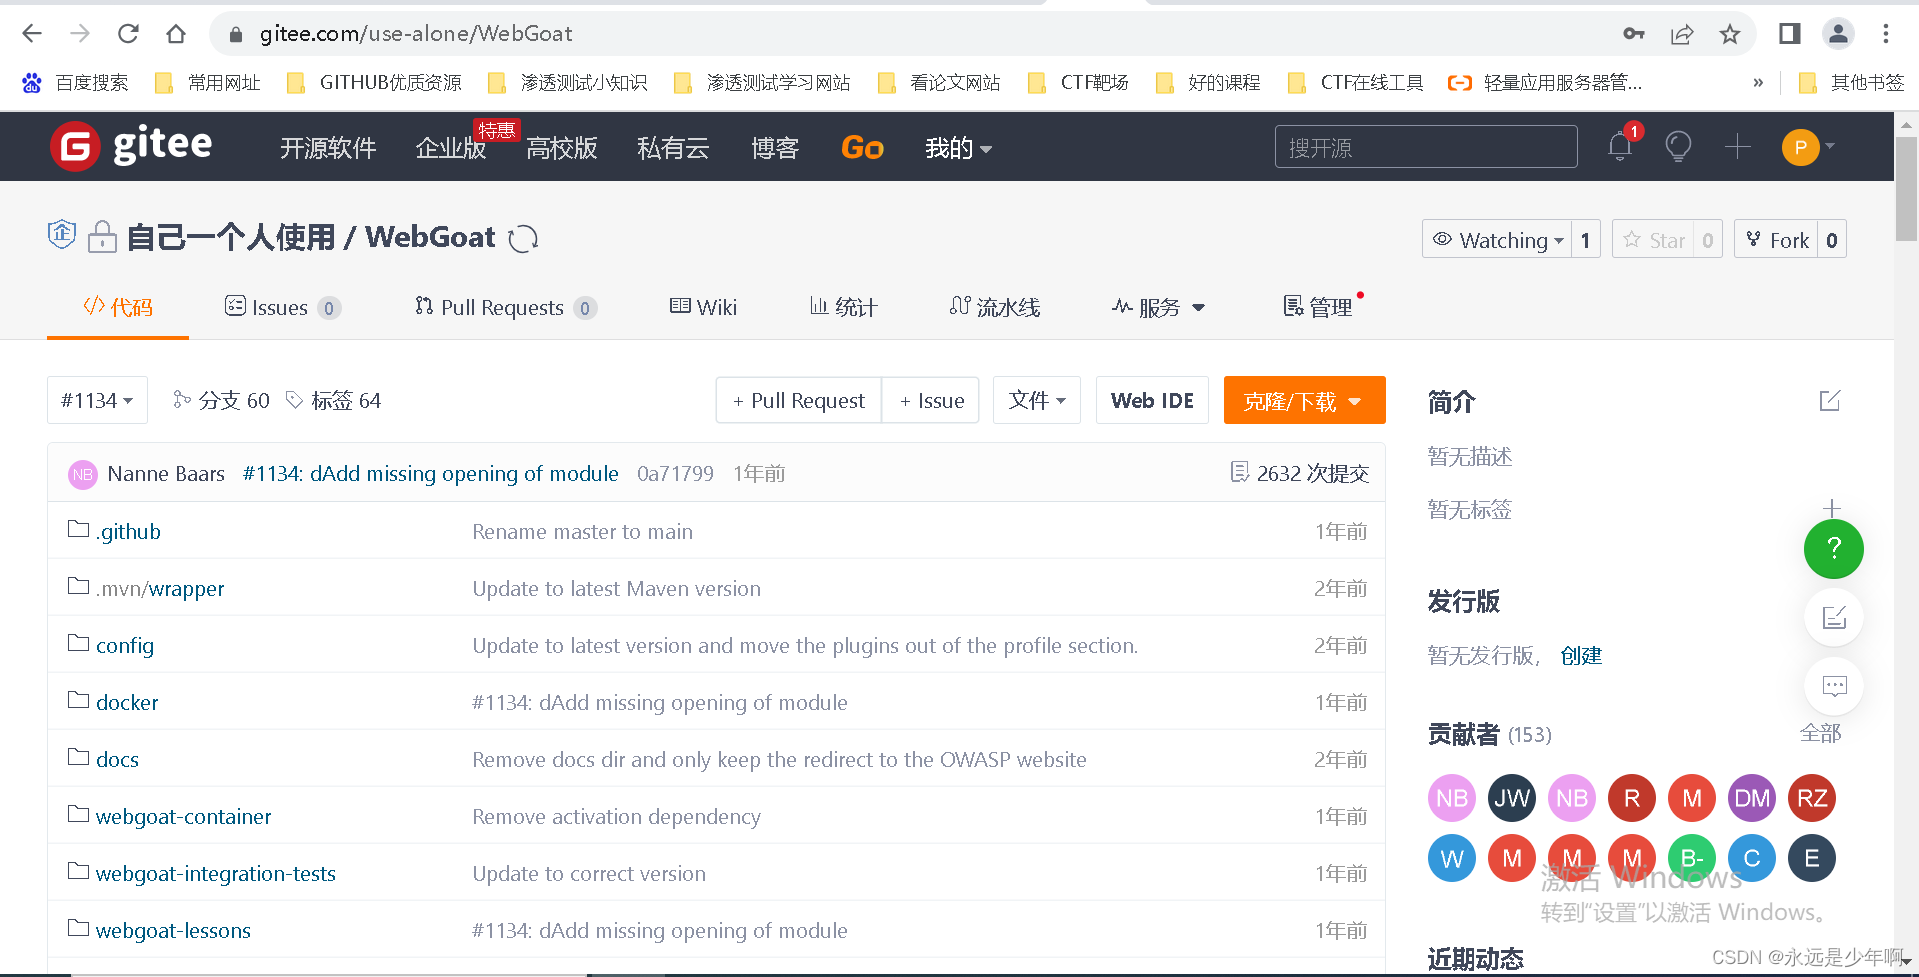Open the browser home page icon
Viewport: 1919px width, 977px height.
pos(176,34)
